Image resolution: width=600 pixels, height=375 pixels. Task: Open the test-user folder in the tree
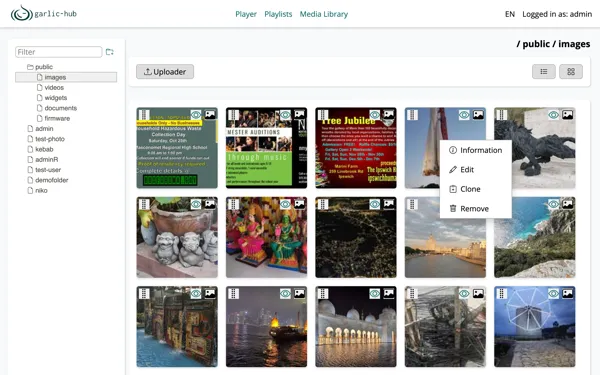(x=44, y=170)
